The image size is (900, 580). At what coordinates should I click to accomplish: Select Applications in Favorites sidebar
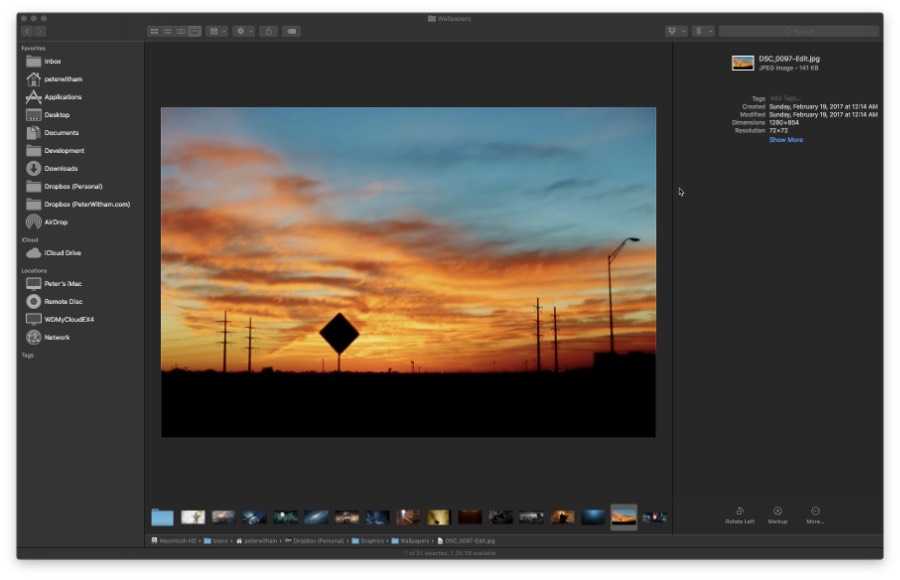point(62,97)
